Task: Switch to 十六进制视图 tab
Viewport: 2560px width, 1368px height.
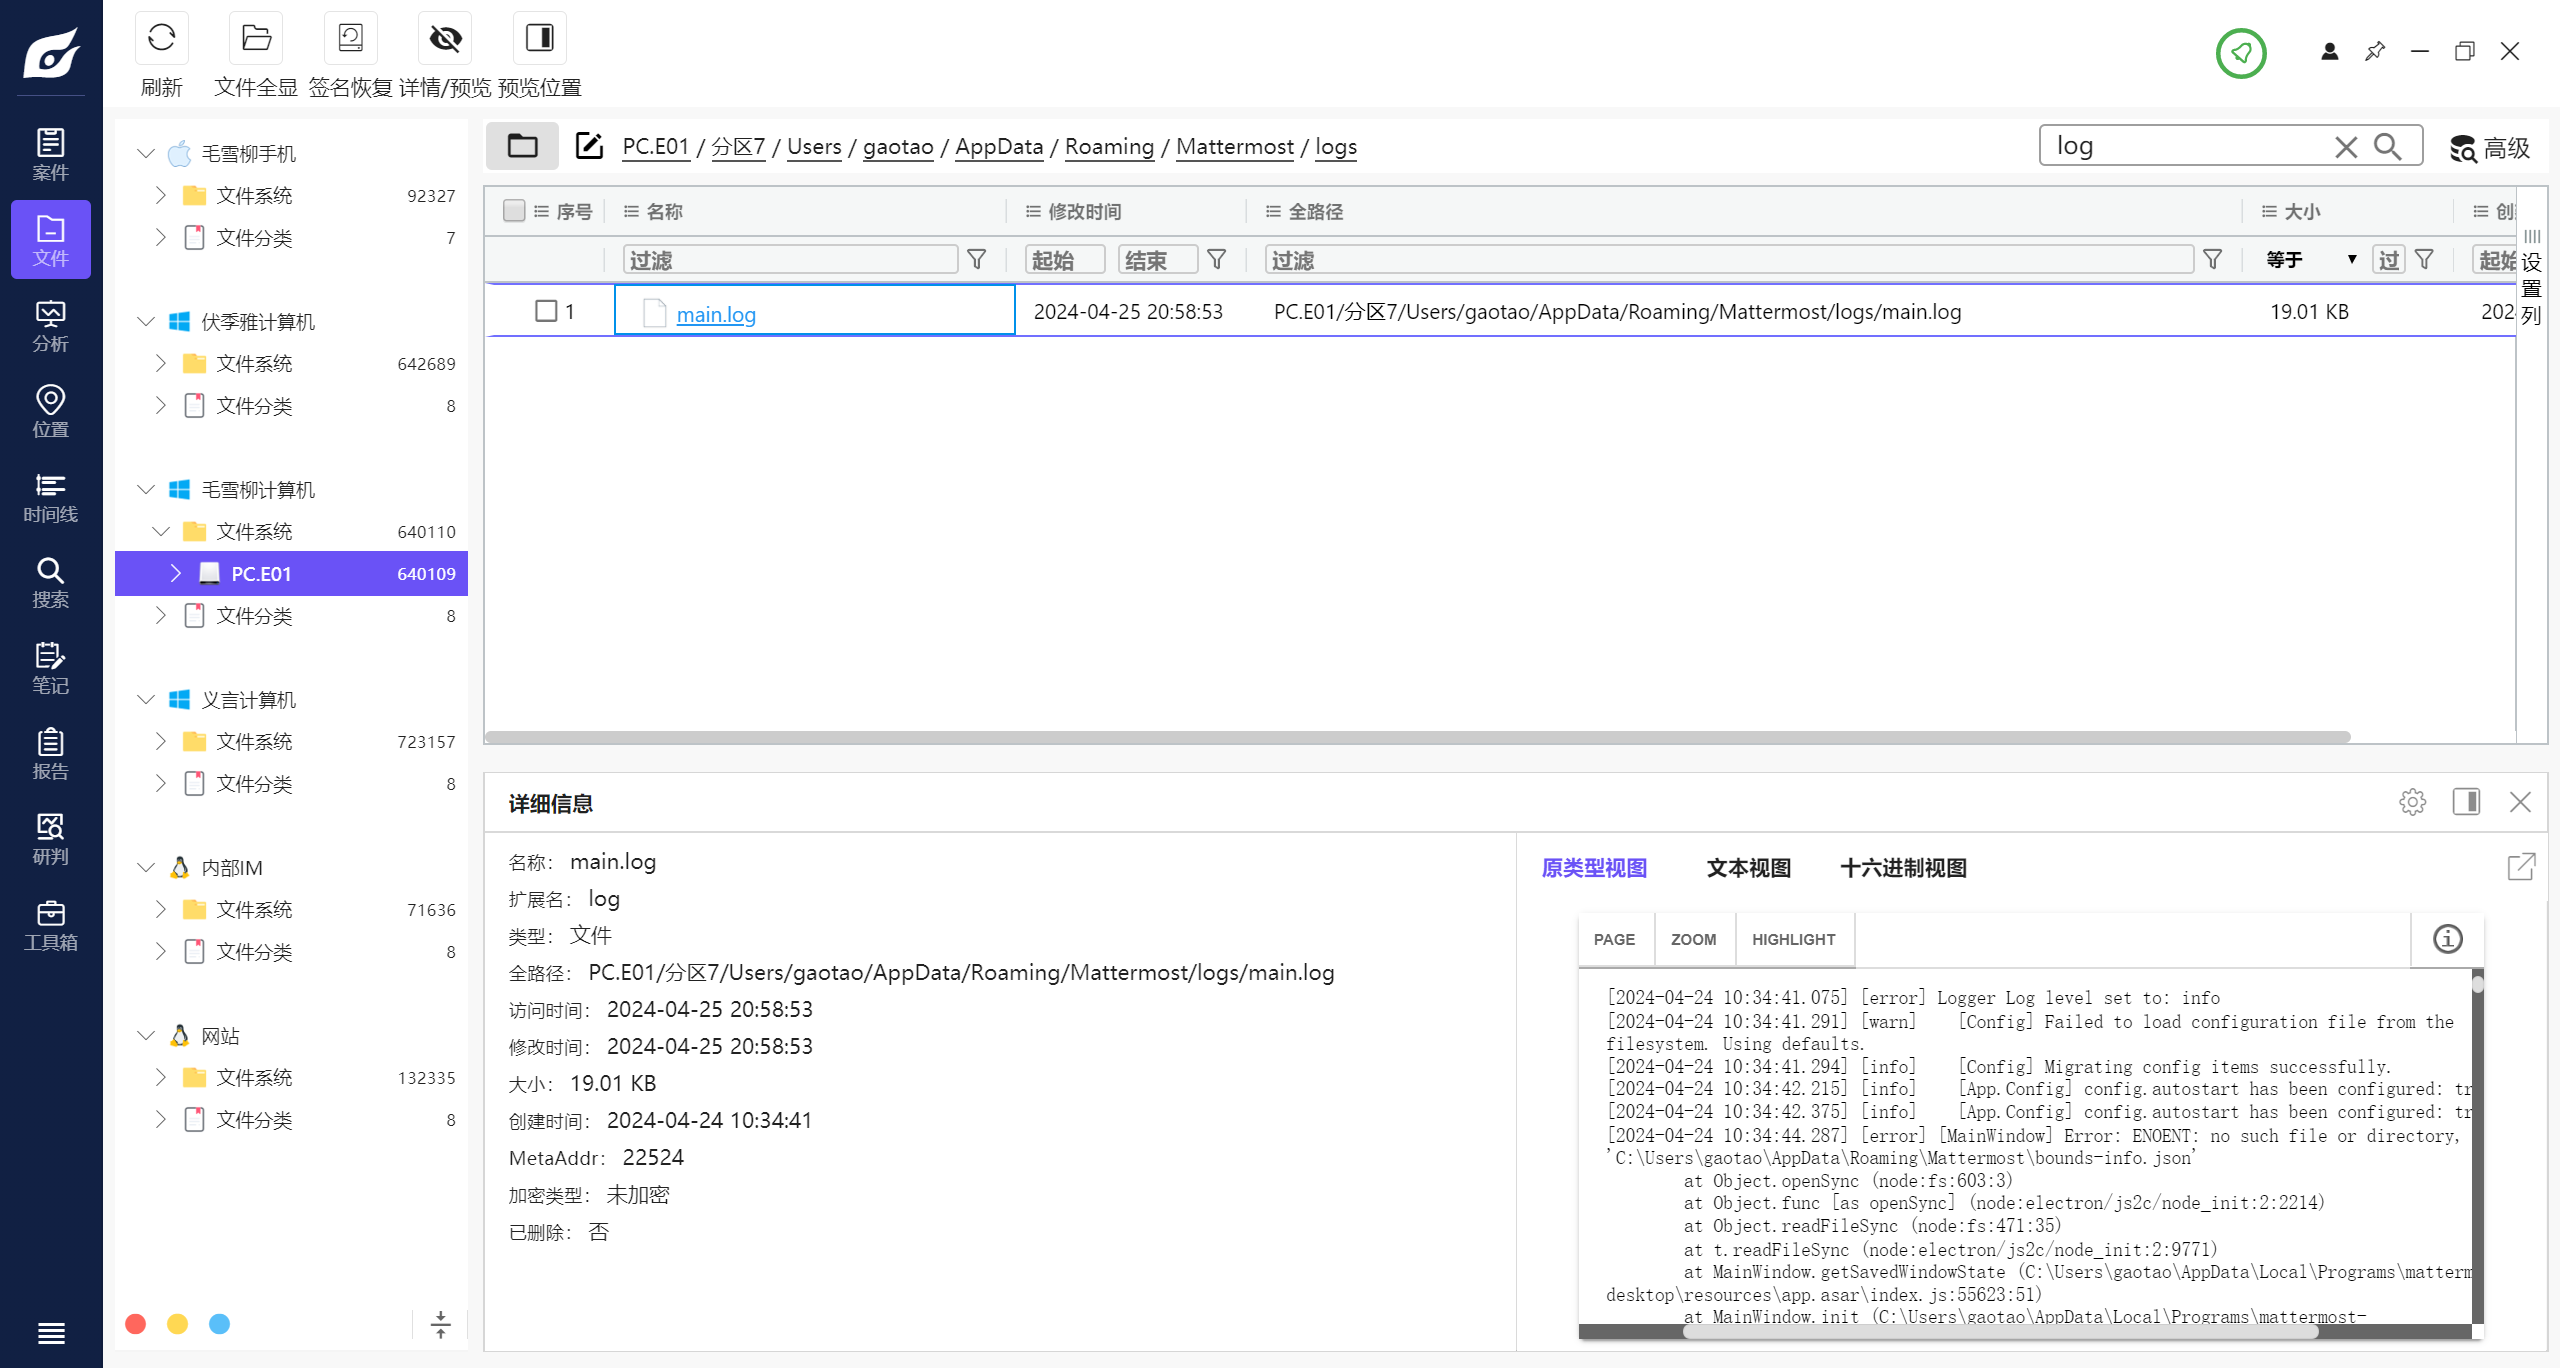Action: (1903, 868)
